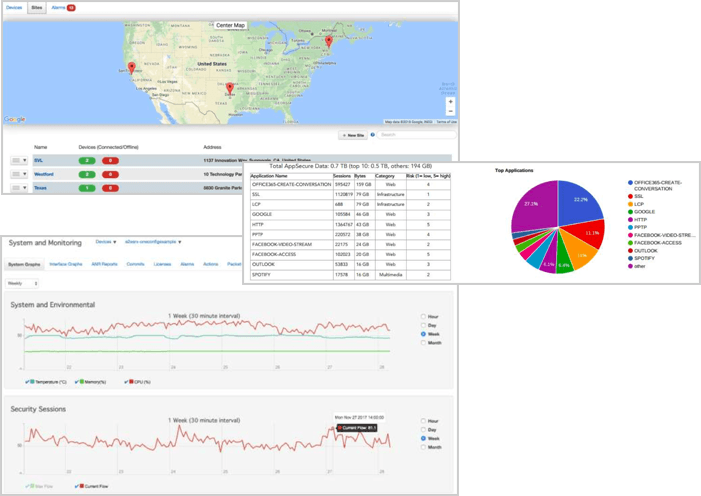Viewport: 701px width, 496px height.
Task: Click the GOOGLE green legend swatch
Action: tap(630, 212)
